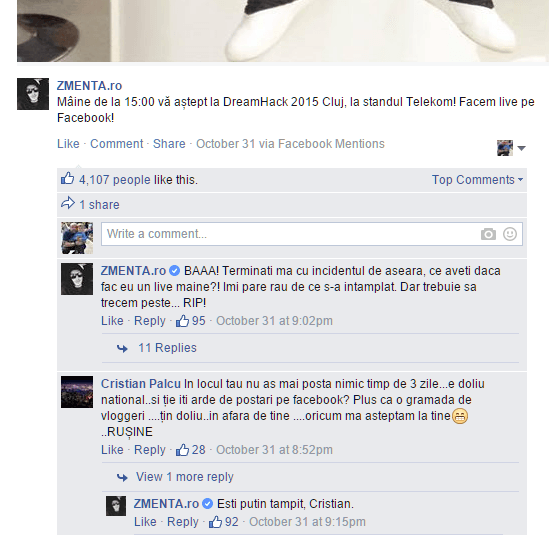
Task: Click the camera icon in comment box
Action: pyautogui.click(x=488, y=234)
